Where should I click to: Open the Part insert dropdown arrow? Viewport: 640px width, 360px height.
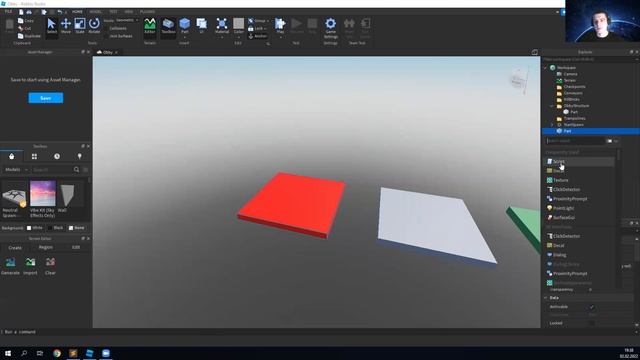(184, 37)
